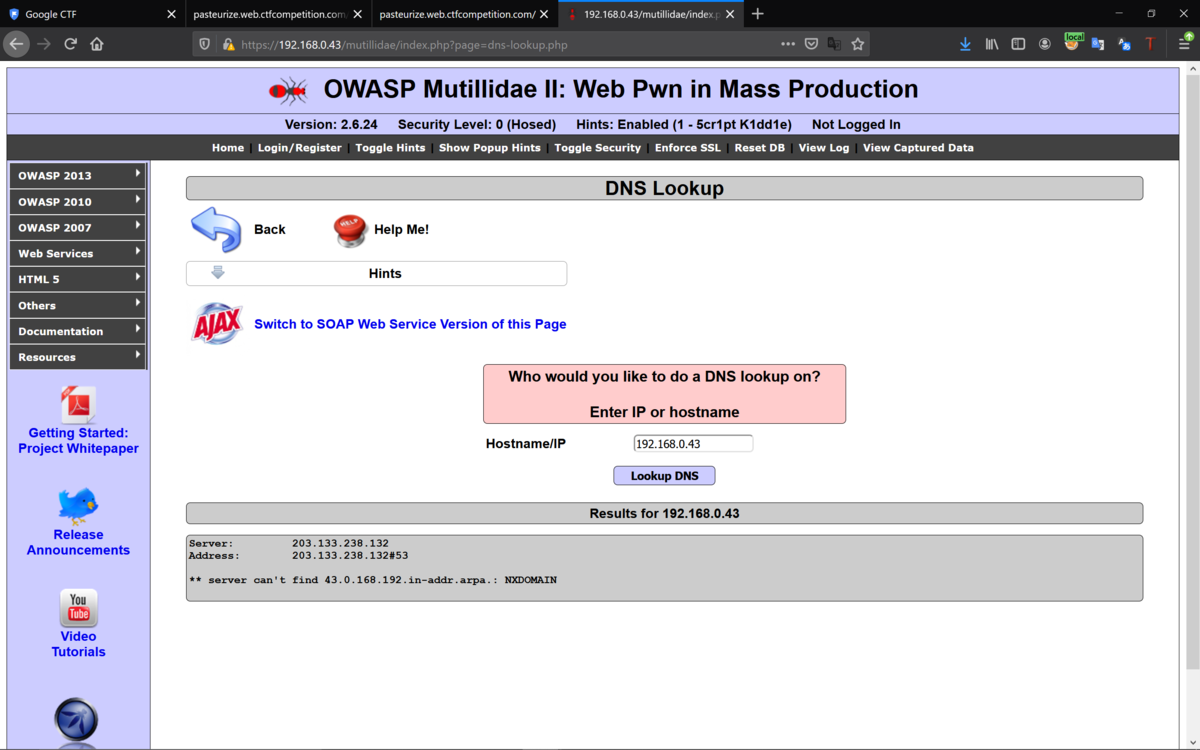Click the translate page icon in address bar
The height and width of the screenshot is (750, 1200).
coord(834,44)
